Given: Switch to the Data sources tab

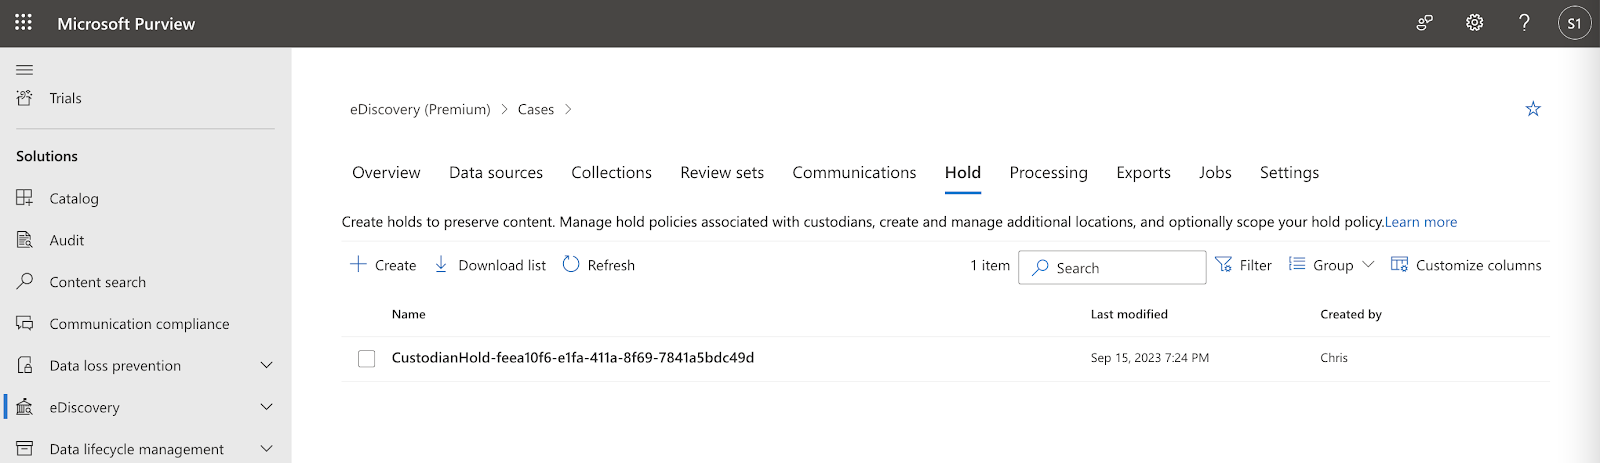Looking at the screenshot, I should [x=496, y=173].
